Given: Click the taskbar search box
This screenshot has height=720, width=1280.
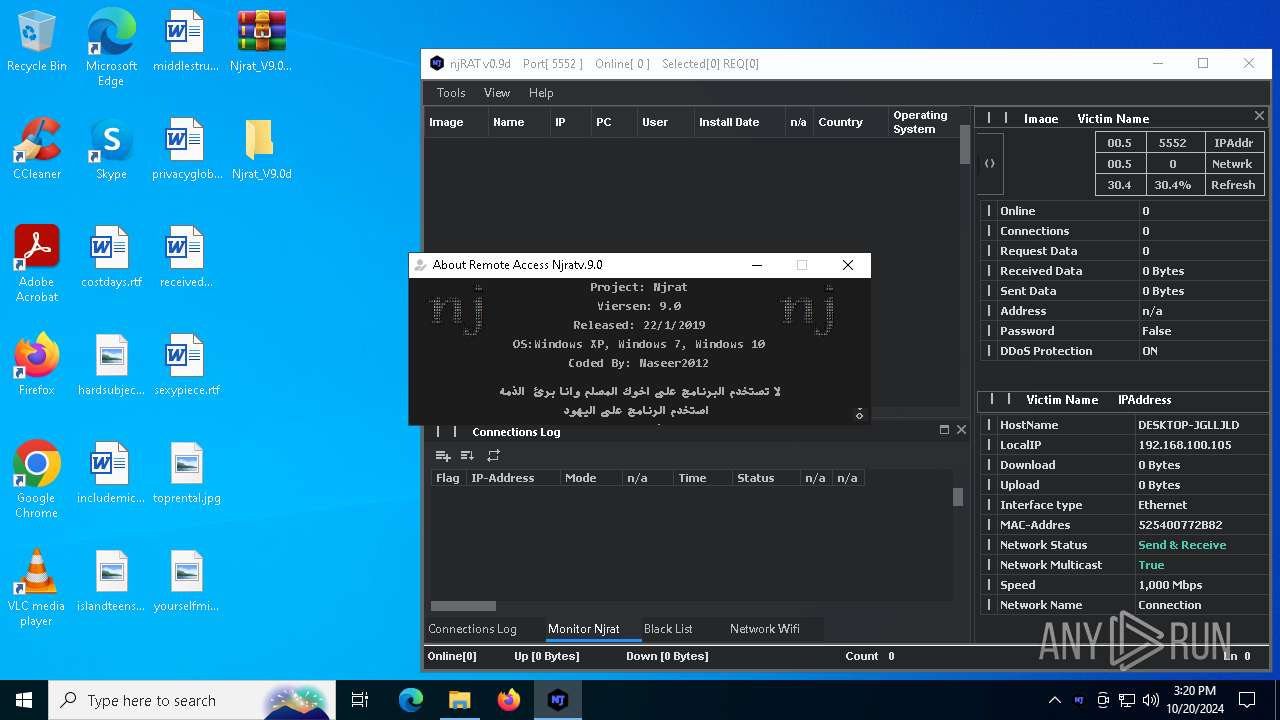Looking at the screenshot, I should click(x=192, y=700).
